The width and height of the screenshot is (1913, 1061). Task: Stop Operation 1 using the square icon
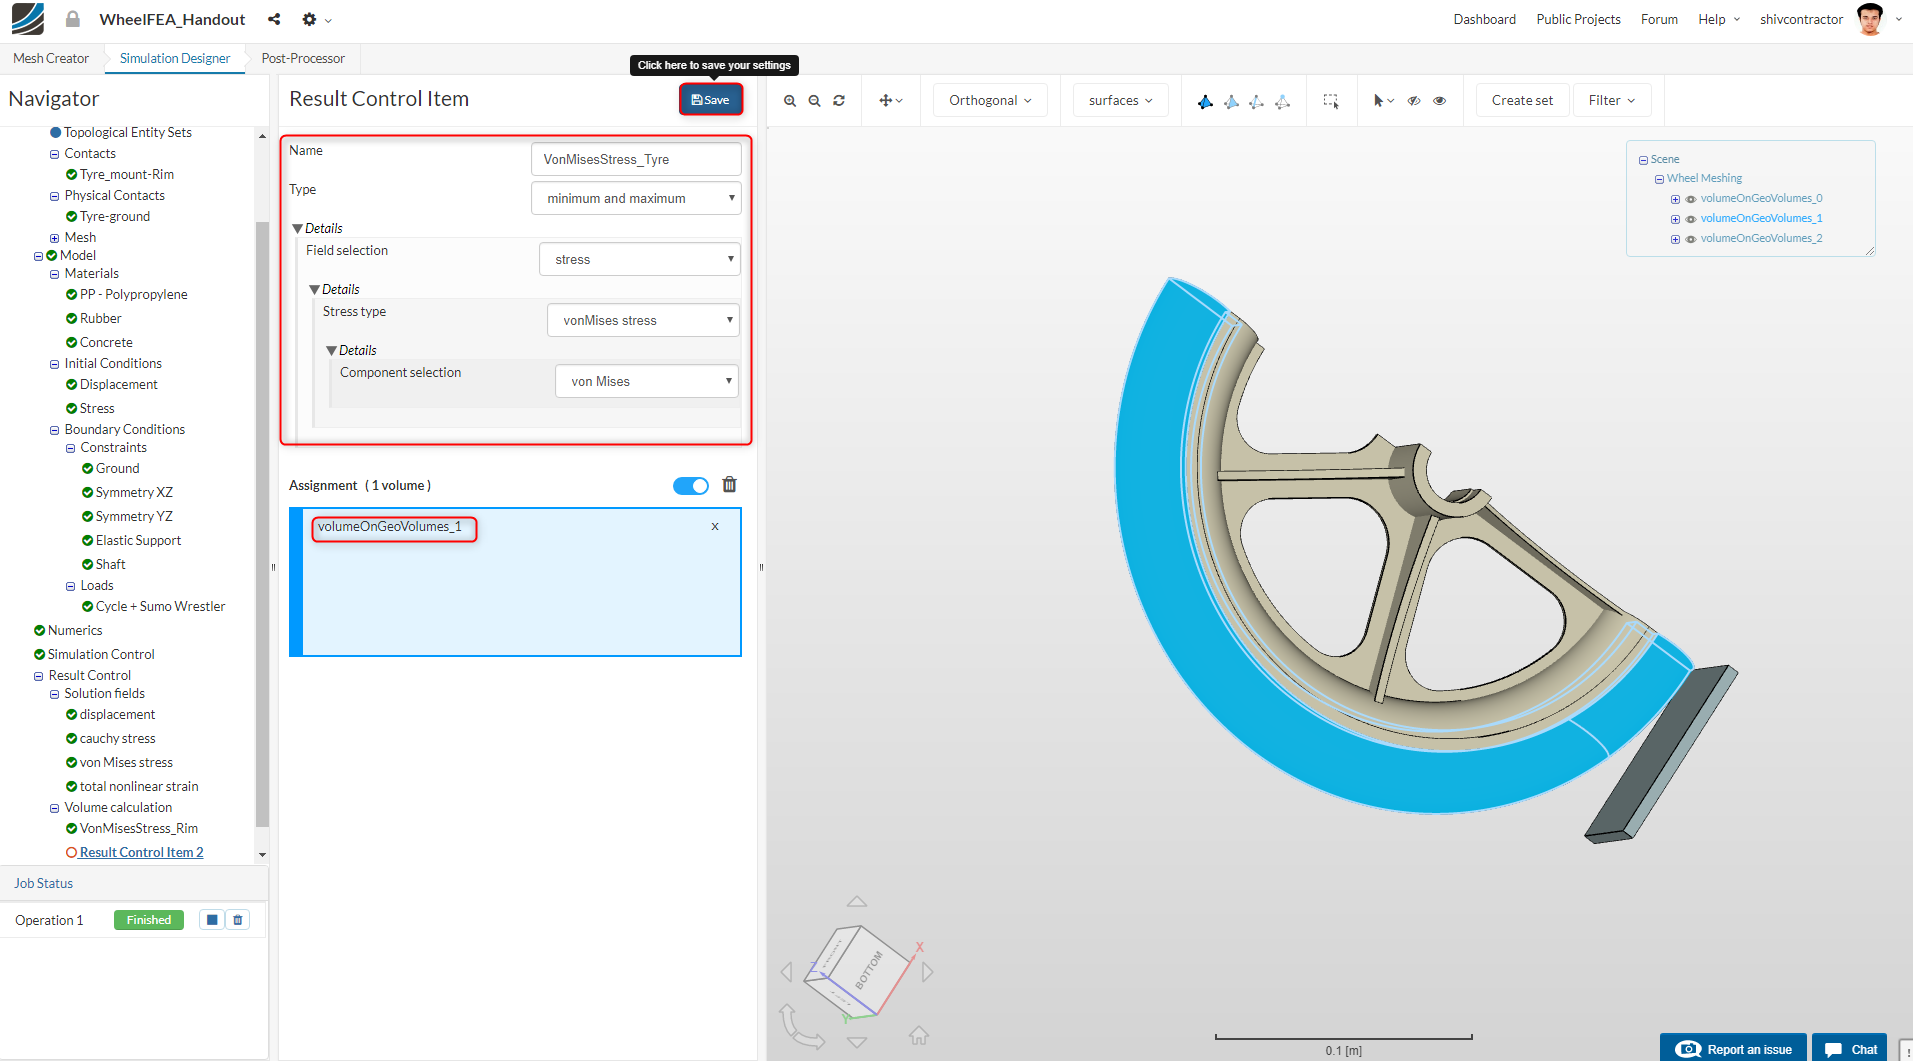coord(211,920)
